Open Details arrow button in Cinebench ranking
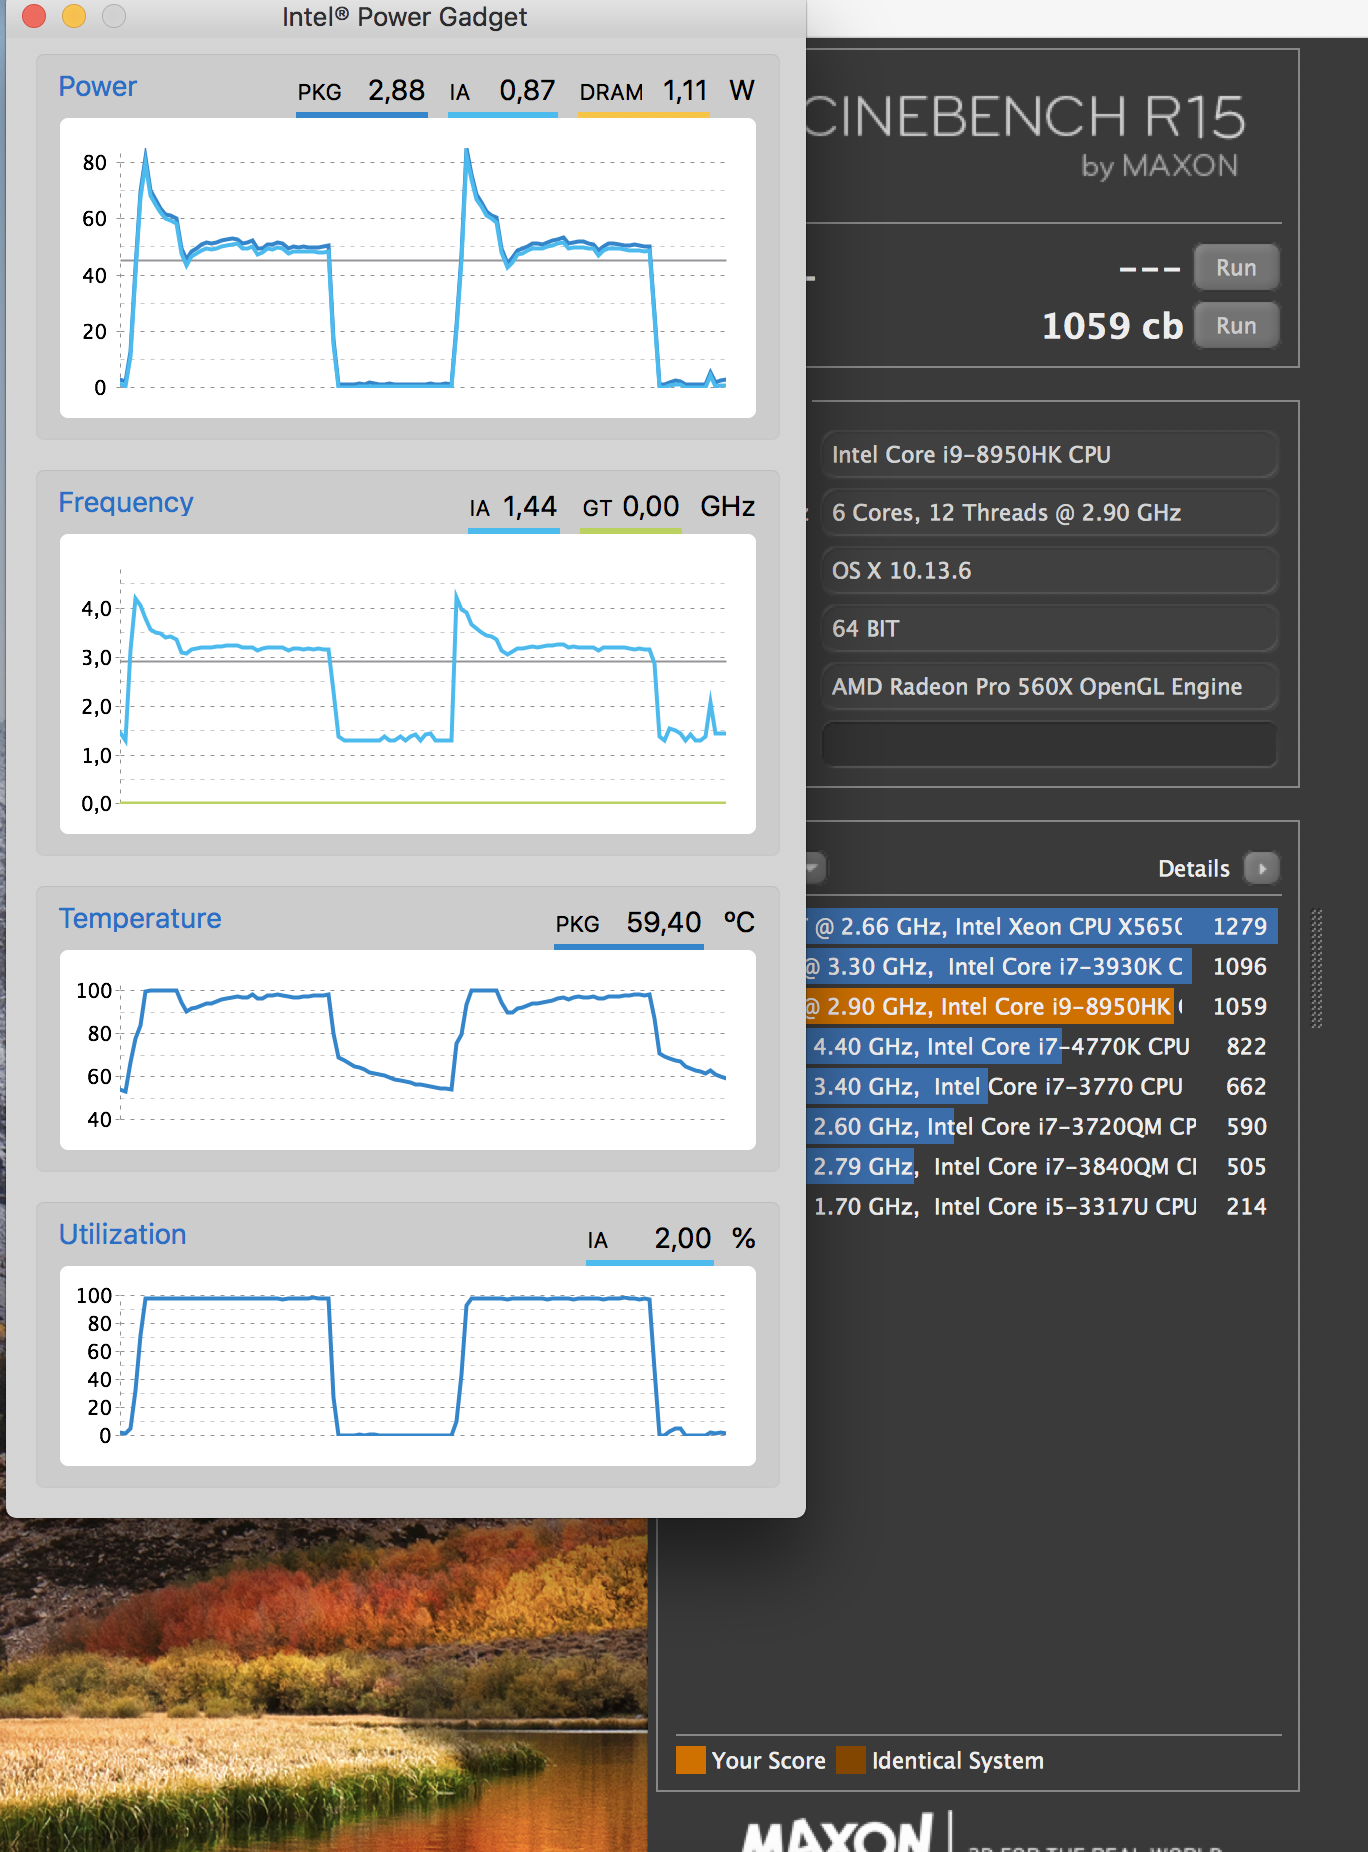Screen dimensions: 1368x1852 1262,868
